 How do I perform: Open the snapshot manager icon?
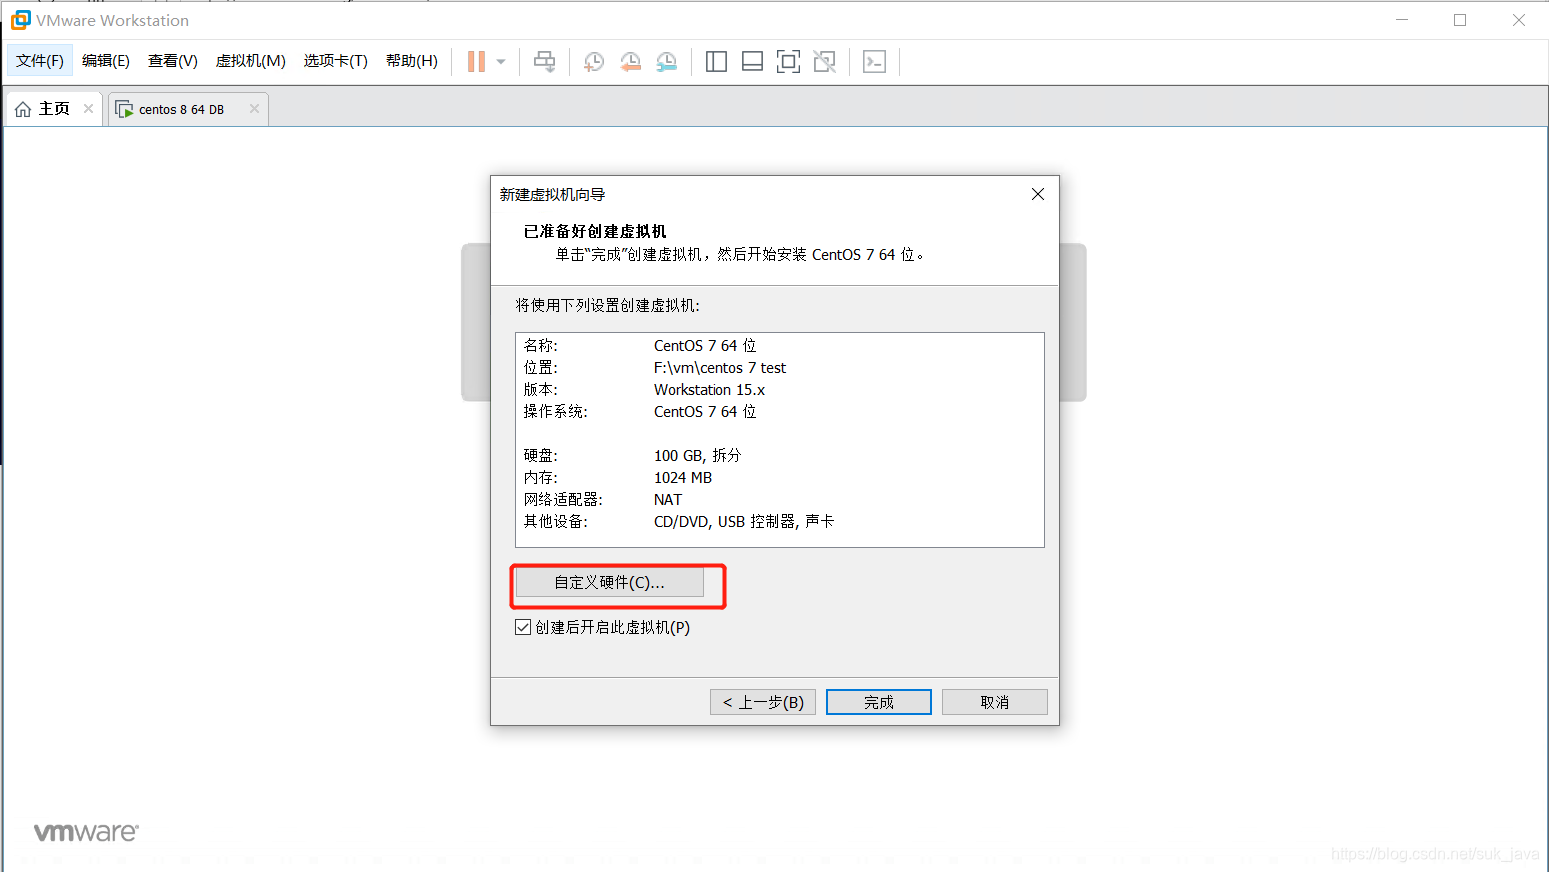click(667, 61)
